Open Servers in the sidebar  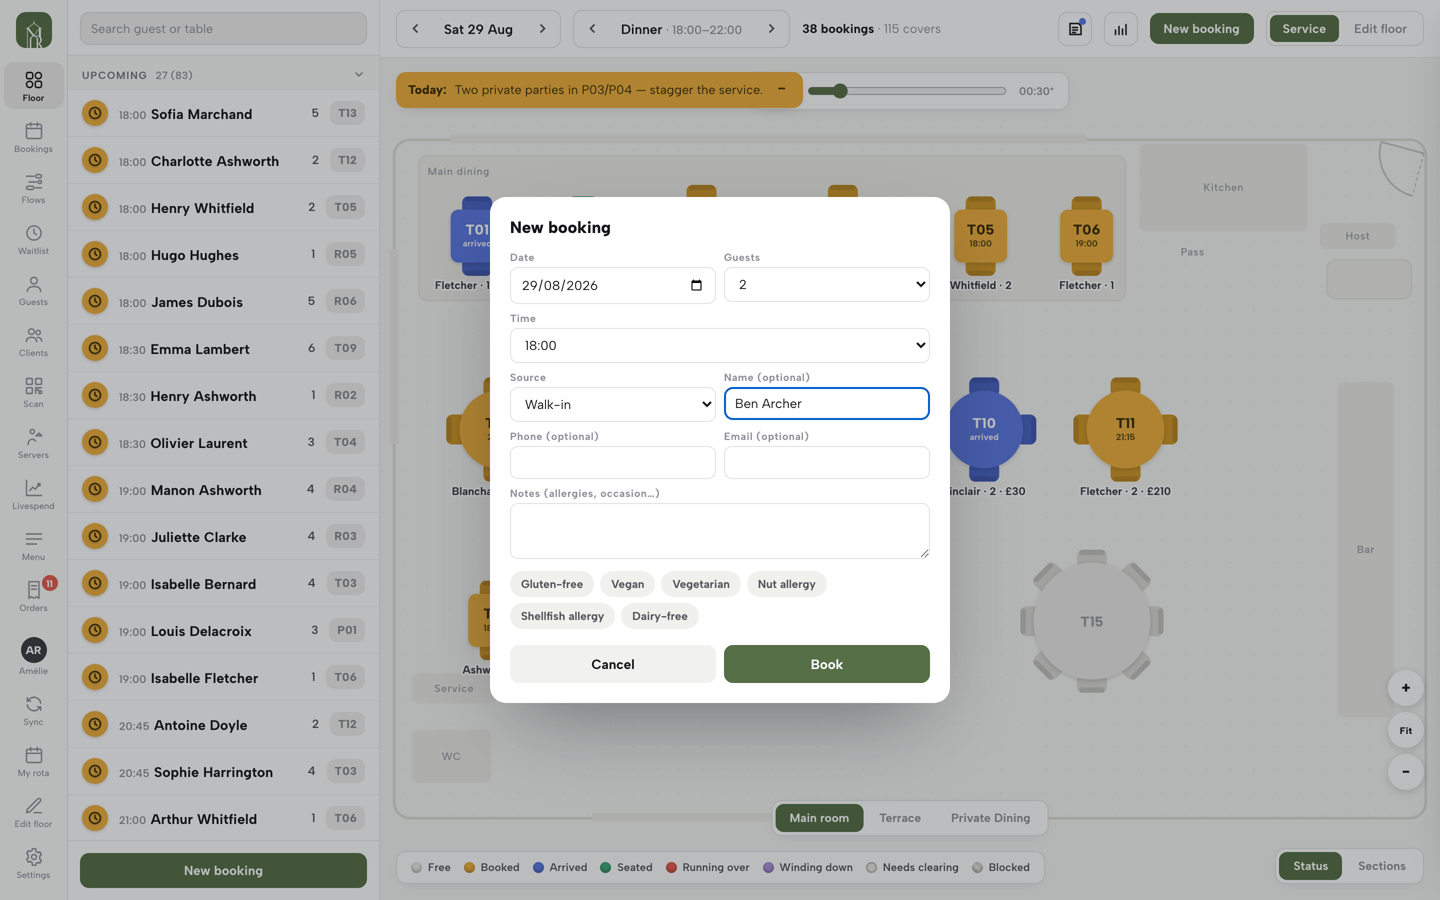tap(33, 443)
